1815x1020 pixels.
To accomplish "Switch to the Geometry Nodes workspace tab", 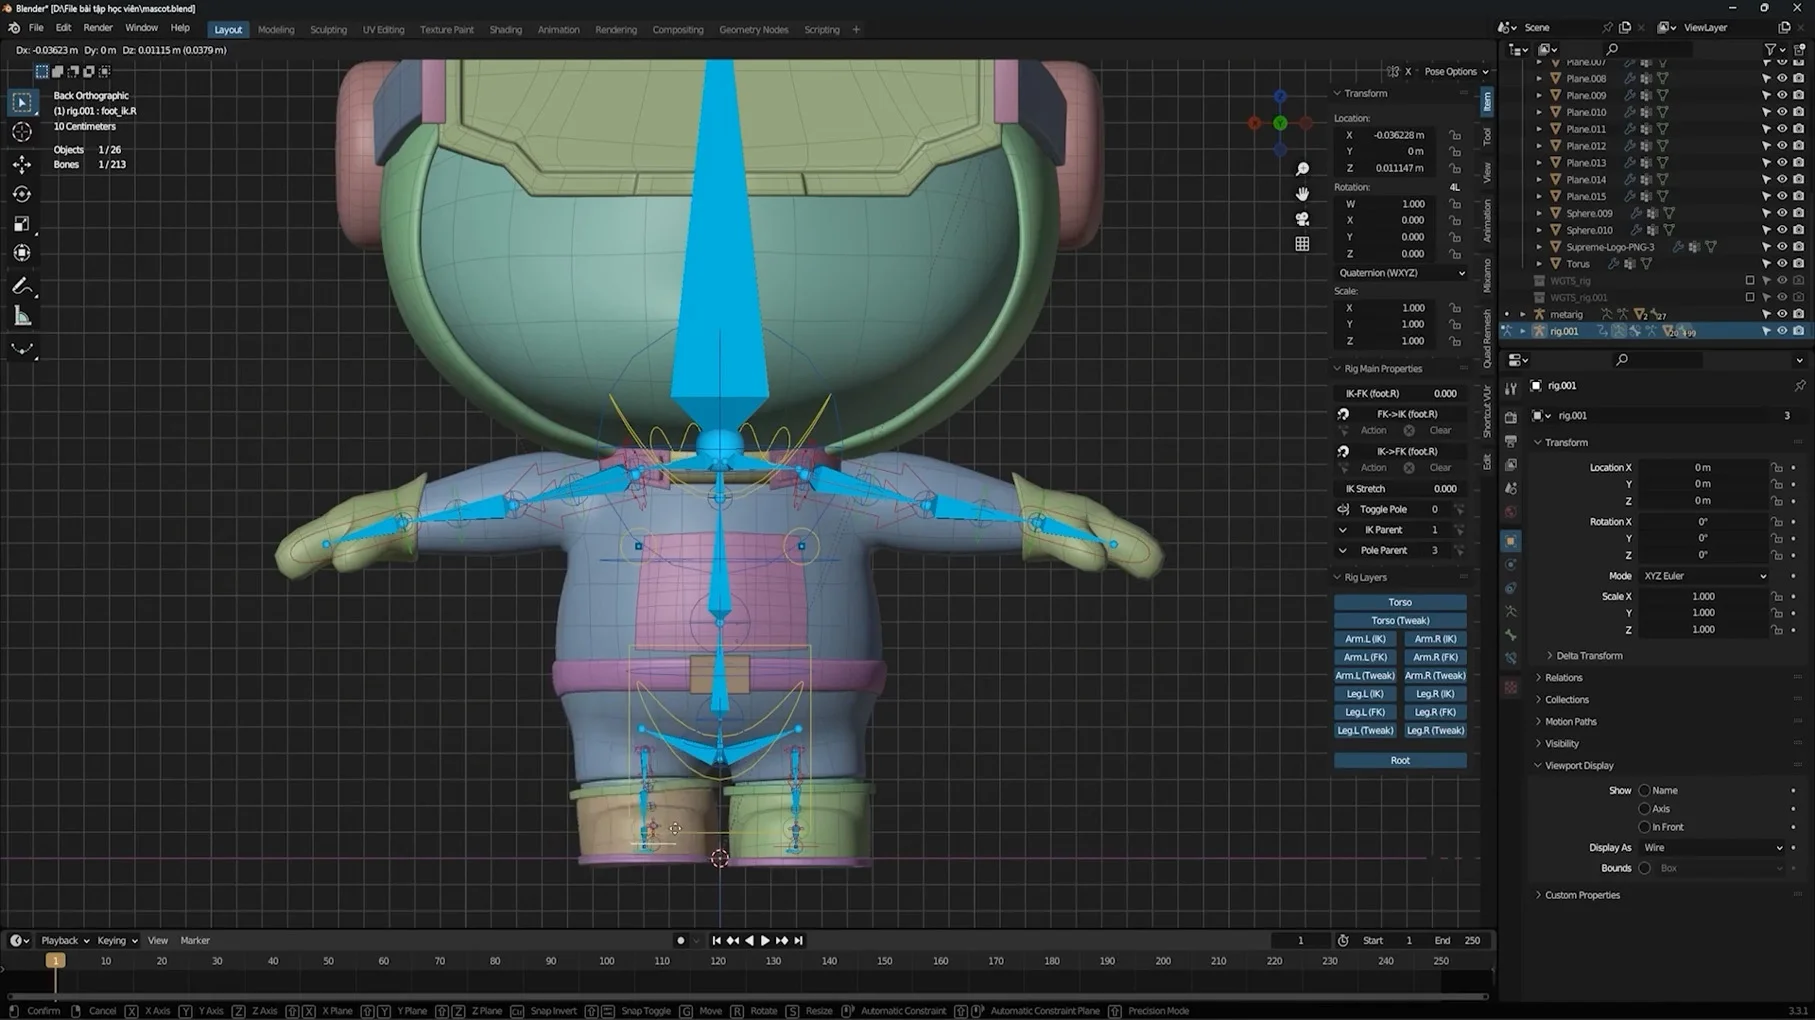I will pyautogui.click(x=753, y=29).
